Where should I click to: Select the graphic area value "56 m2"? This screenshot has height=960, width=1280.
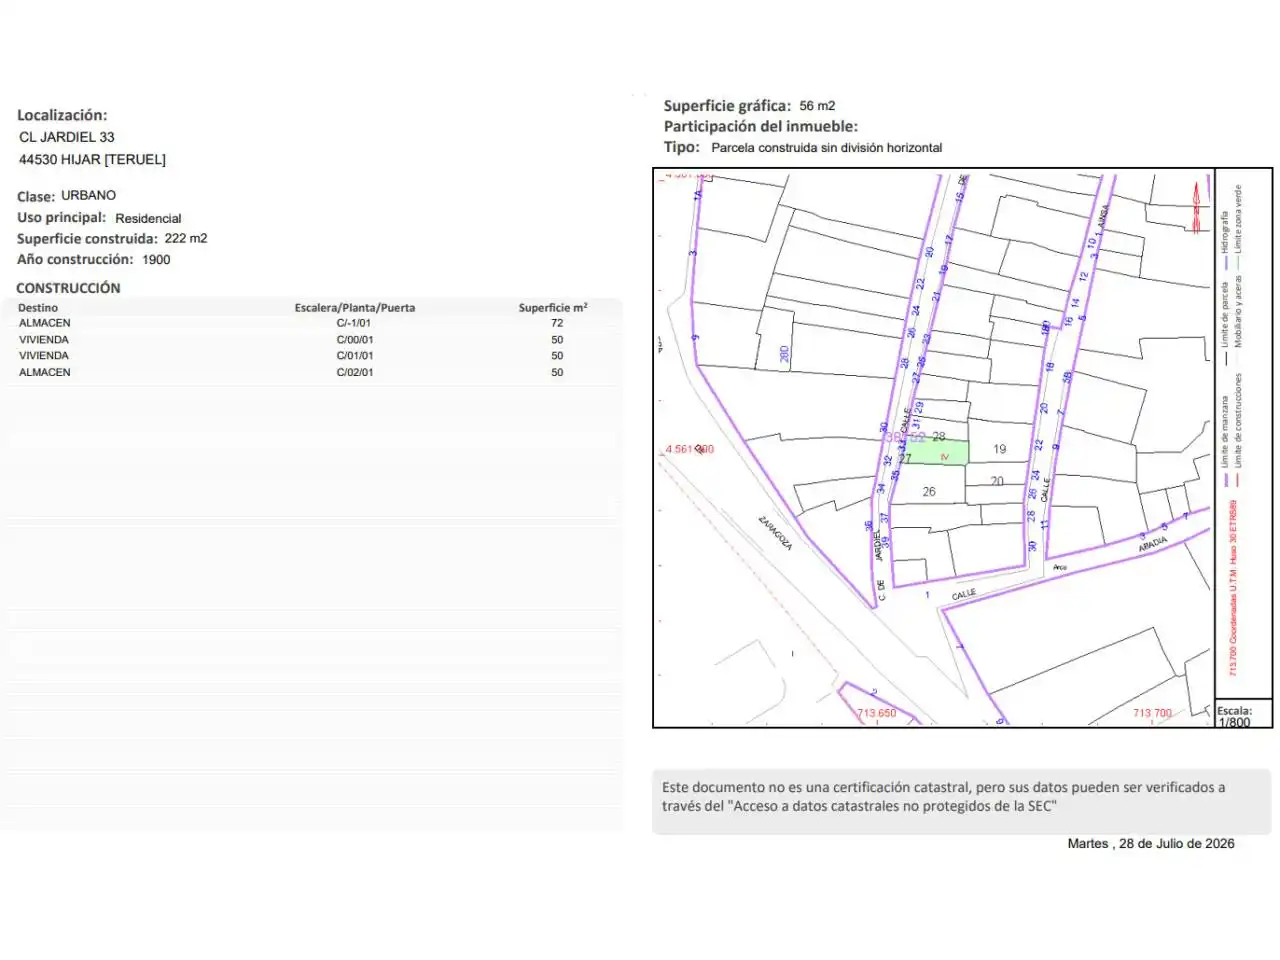[817, 105]
